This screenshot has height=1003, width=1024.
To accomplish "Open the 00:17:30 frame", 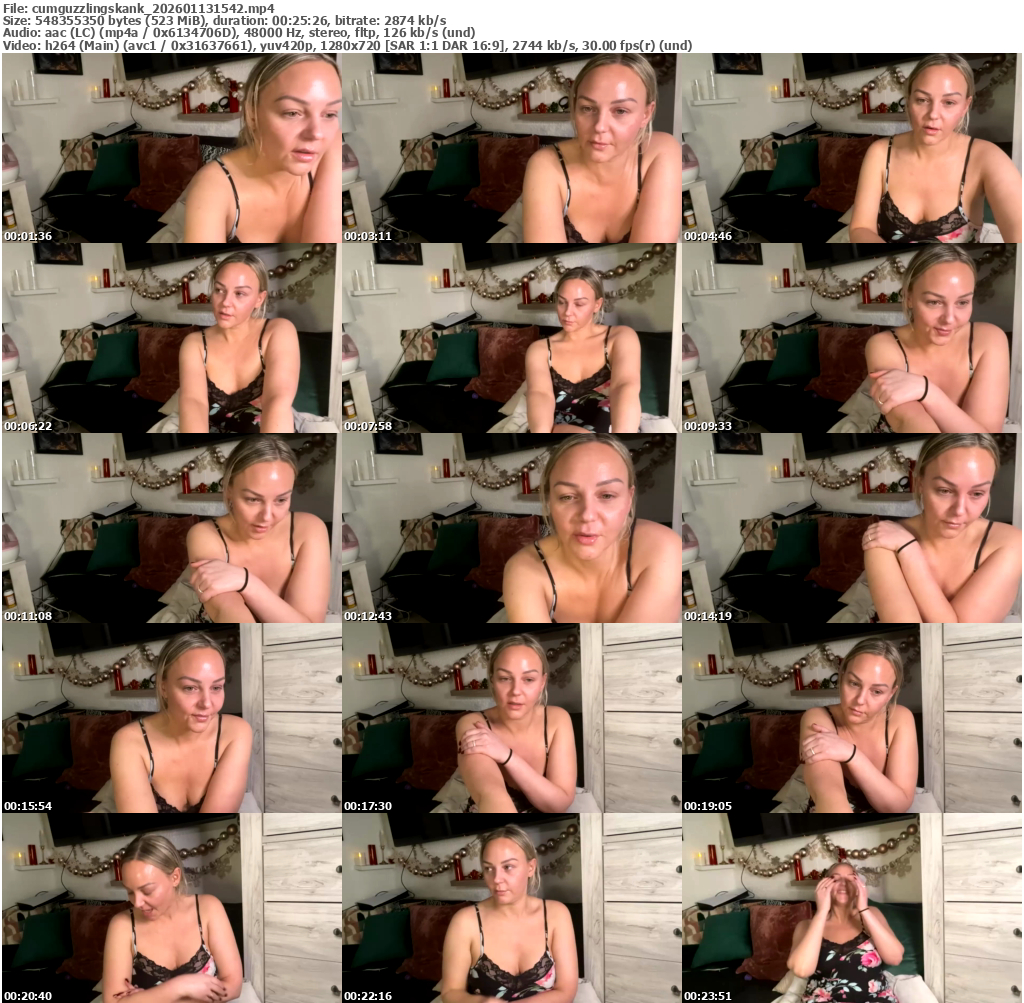I will pos(511,718).
